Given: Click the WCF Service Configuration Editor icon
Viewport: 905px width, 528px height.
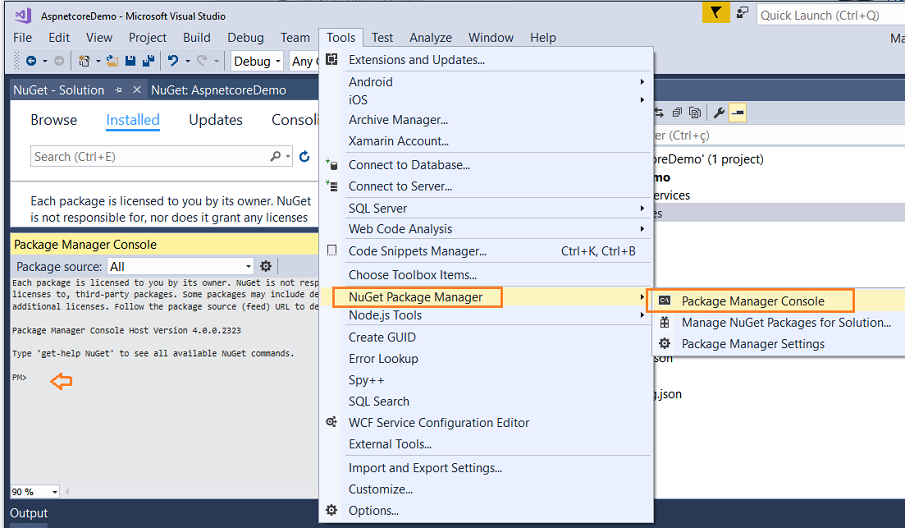Looking at the screenshot, I should pos(332,422).
